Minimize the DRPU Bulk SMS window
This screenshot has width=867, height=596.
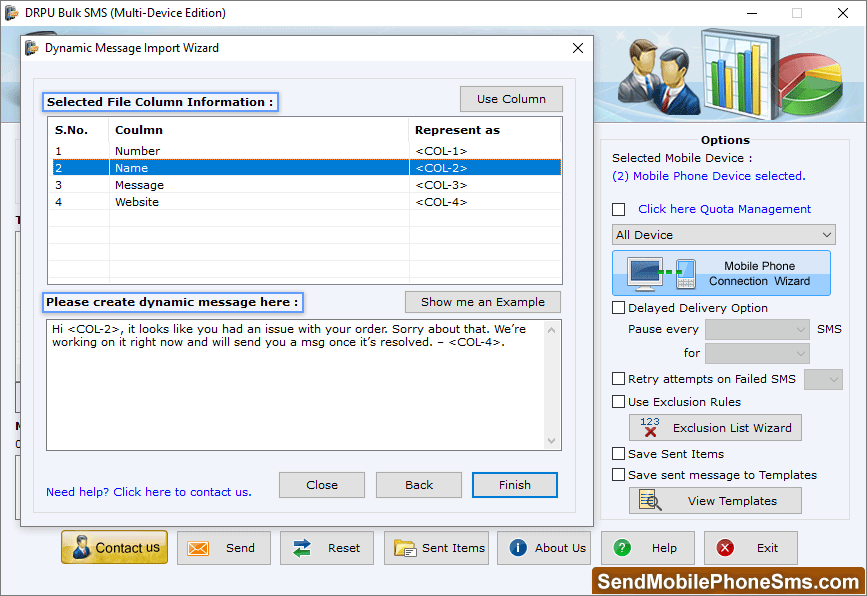coord(751,13)
